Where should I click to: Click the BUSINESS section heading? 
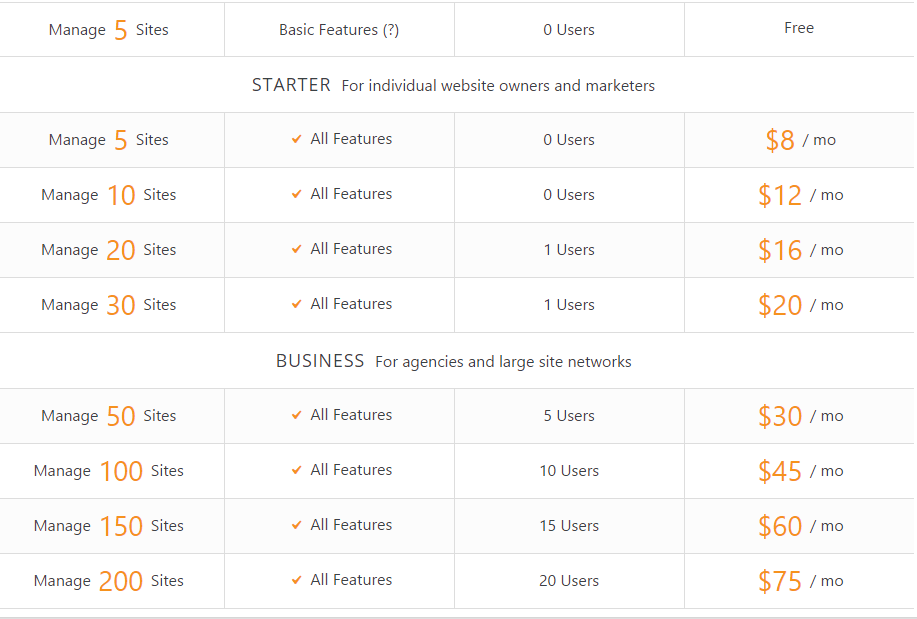[x=320, y=361]
